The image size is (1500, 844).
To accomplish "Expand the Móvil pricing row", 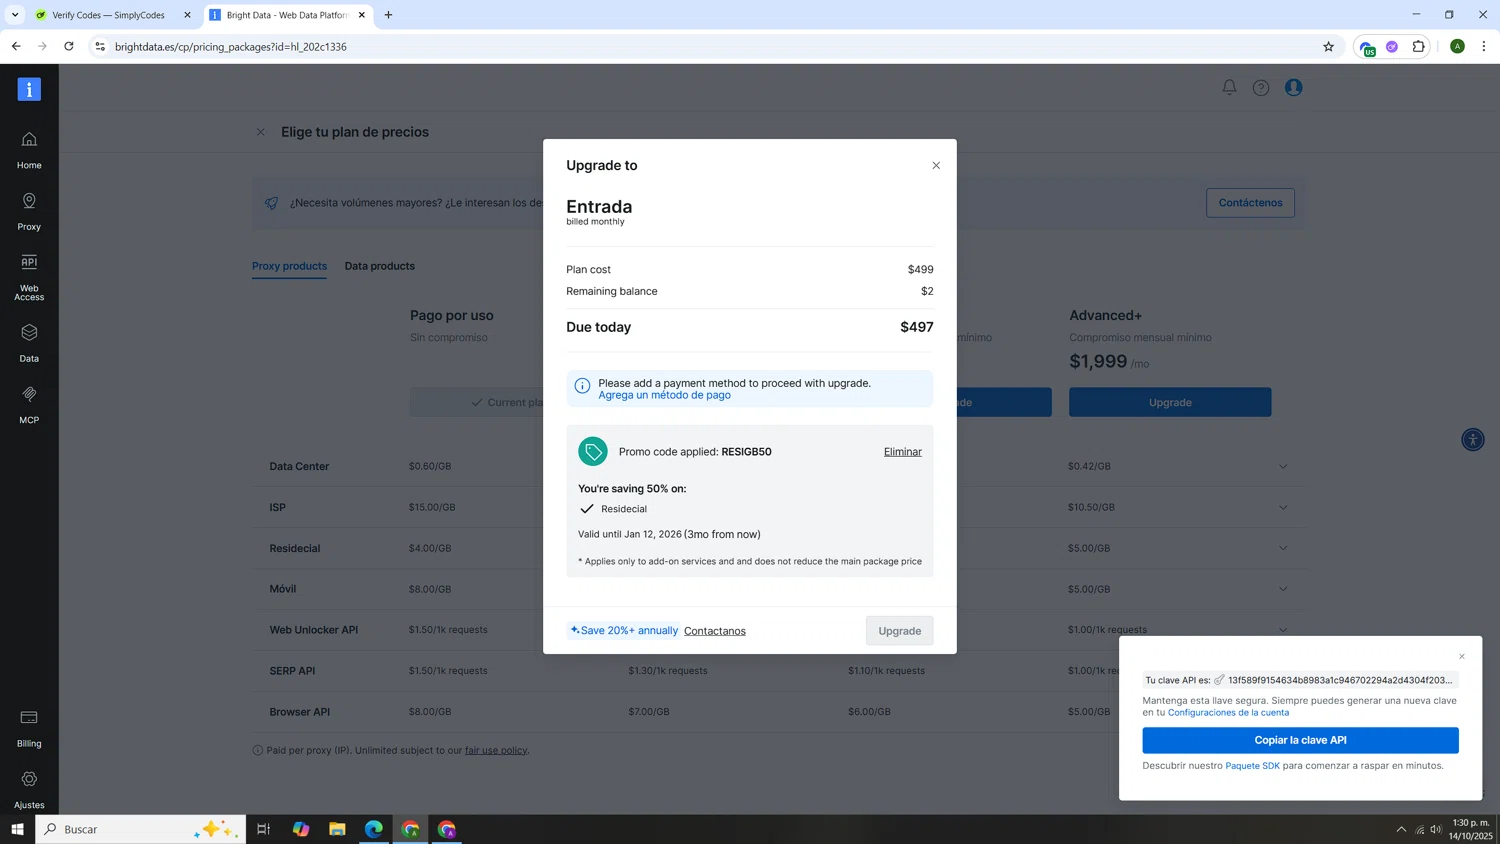I will click(x=1283, y=589).
